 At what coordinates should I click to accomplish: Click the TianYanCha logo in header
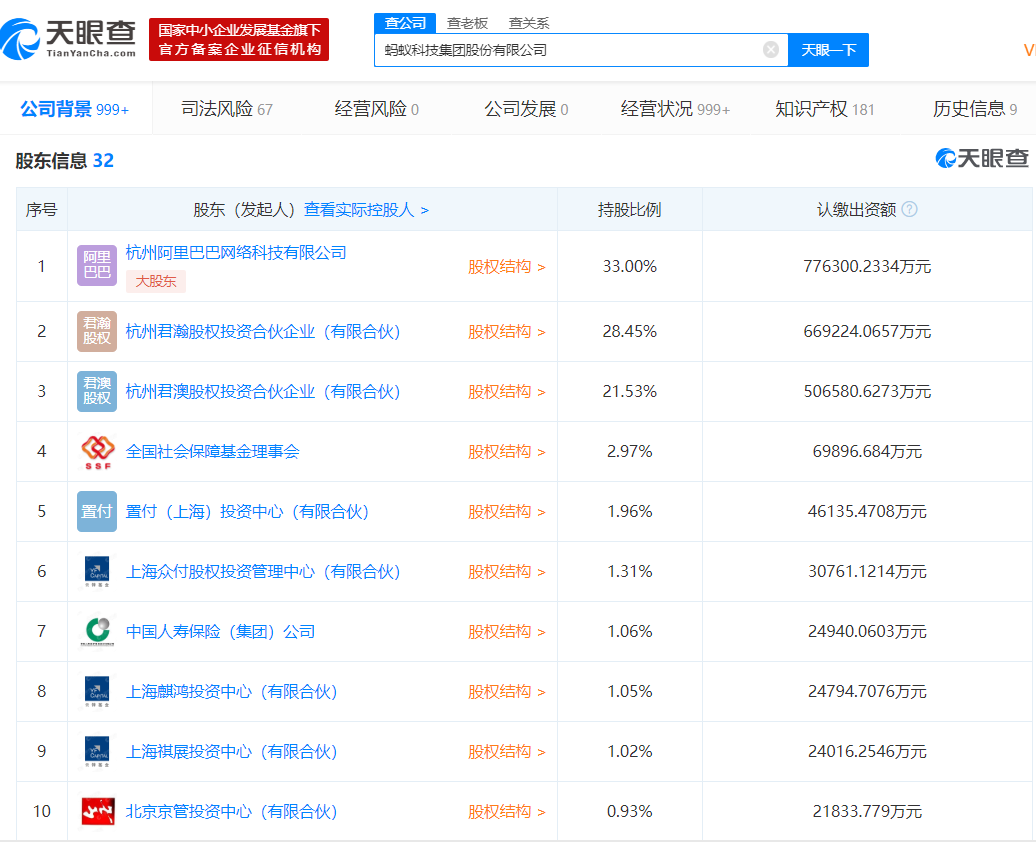tap(68, 40)
